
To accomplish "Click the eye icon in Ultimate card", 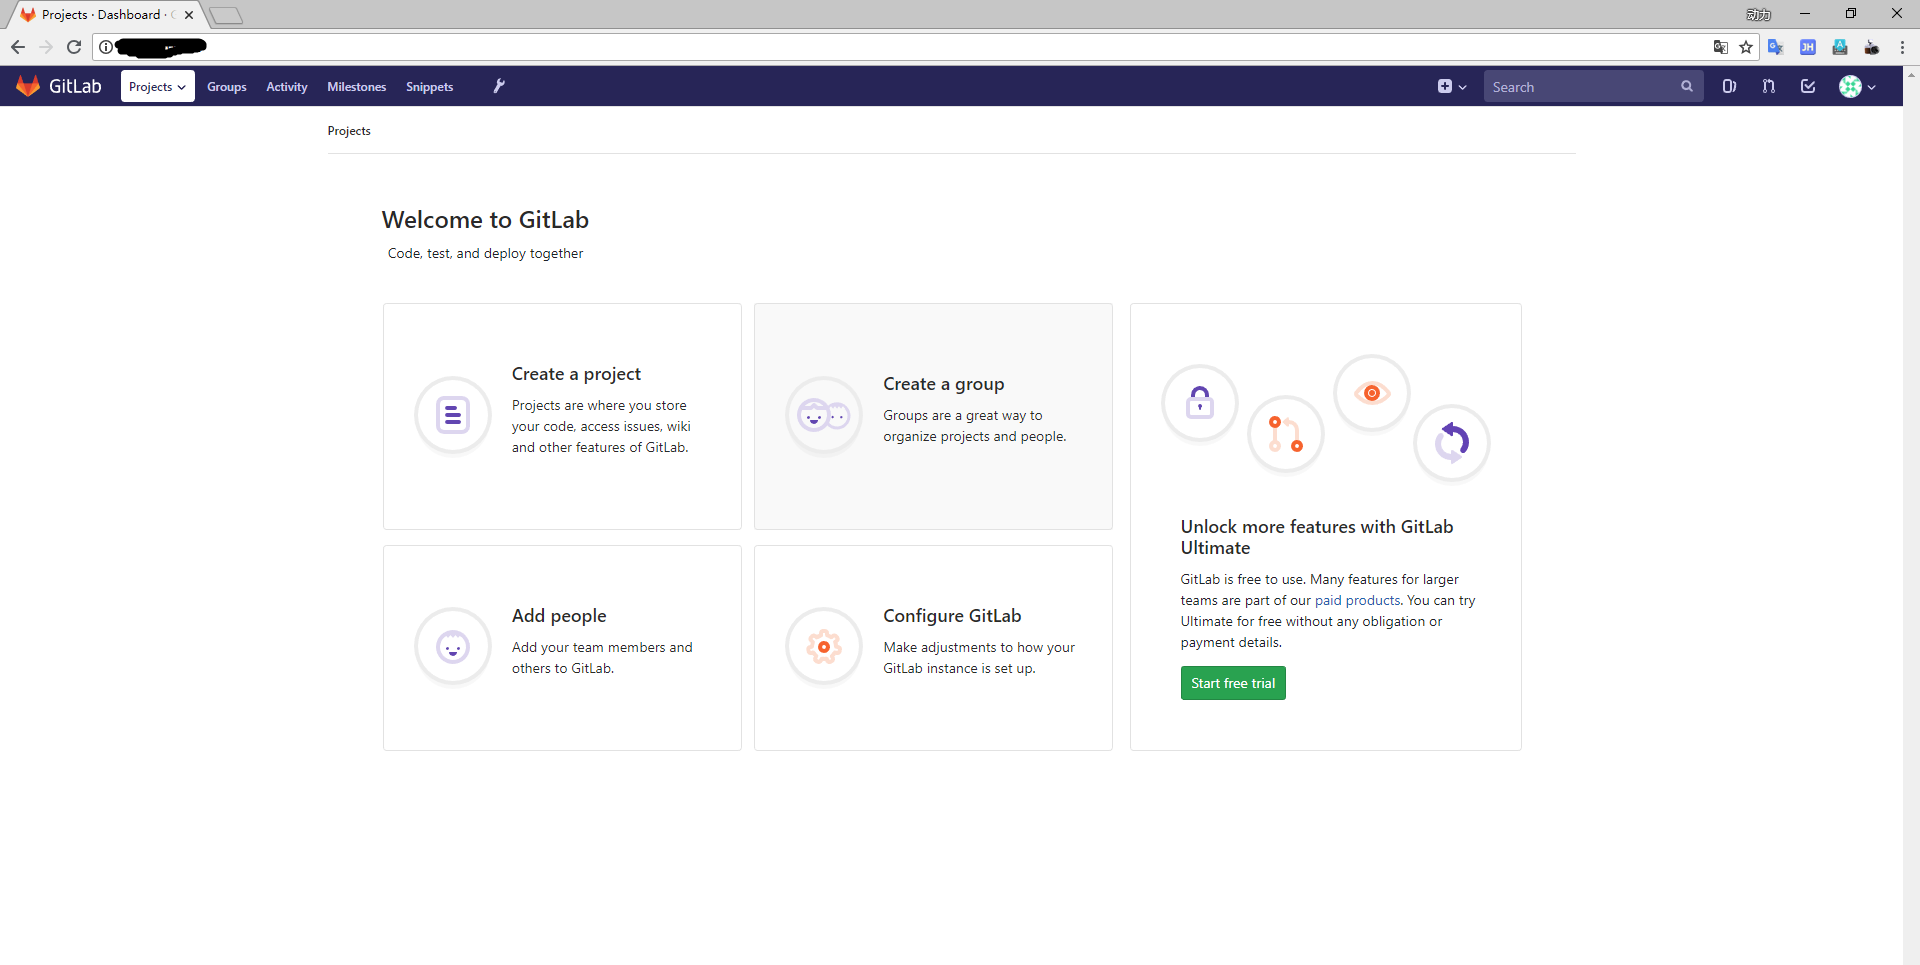I will (x=1372, y=393).
